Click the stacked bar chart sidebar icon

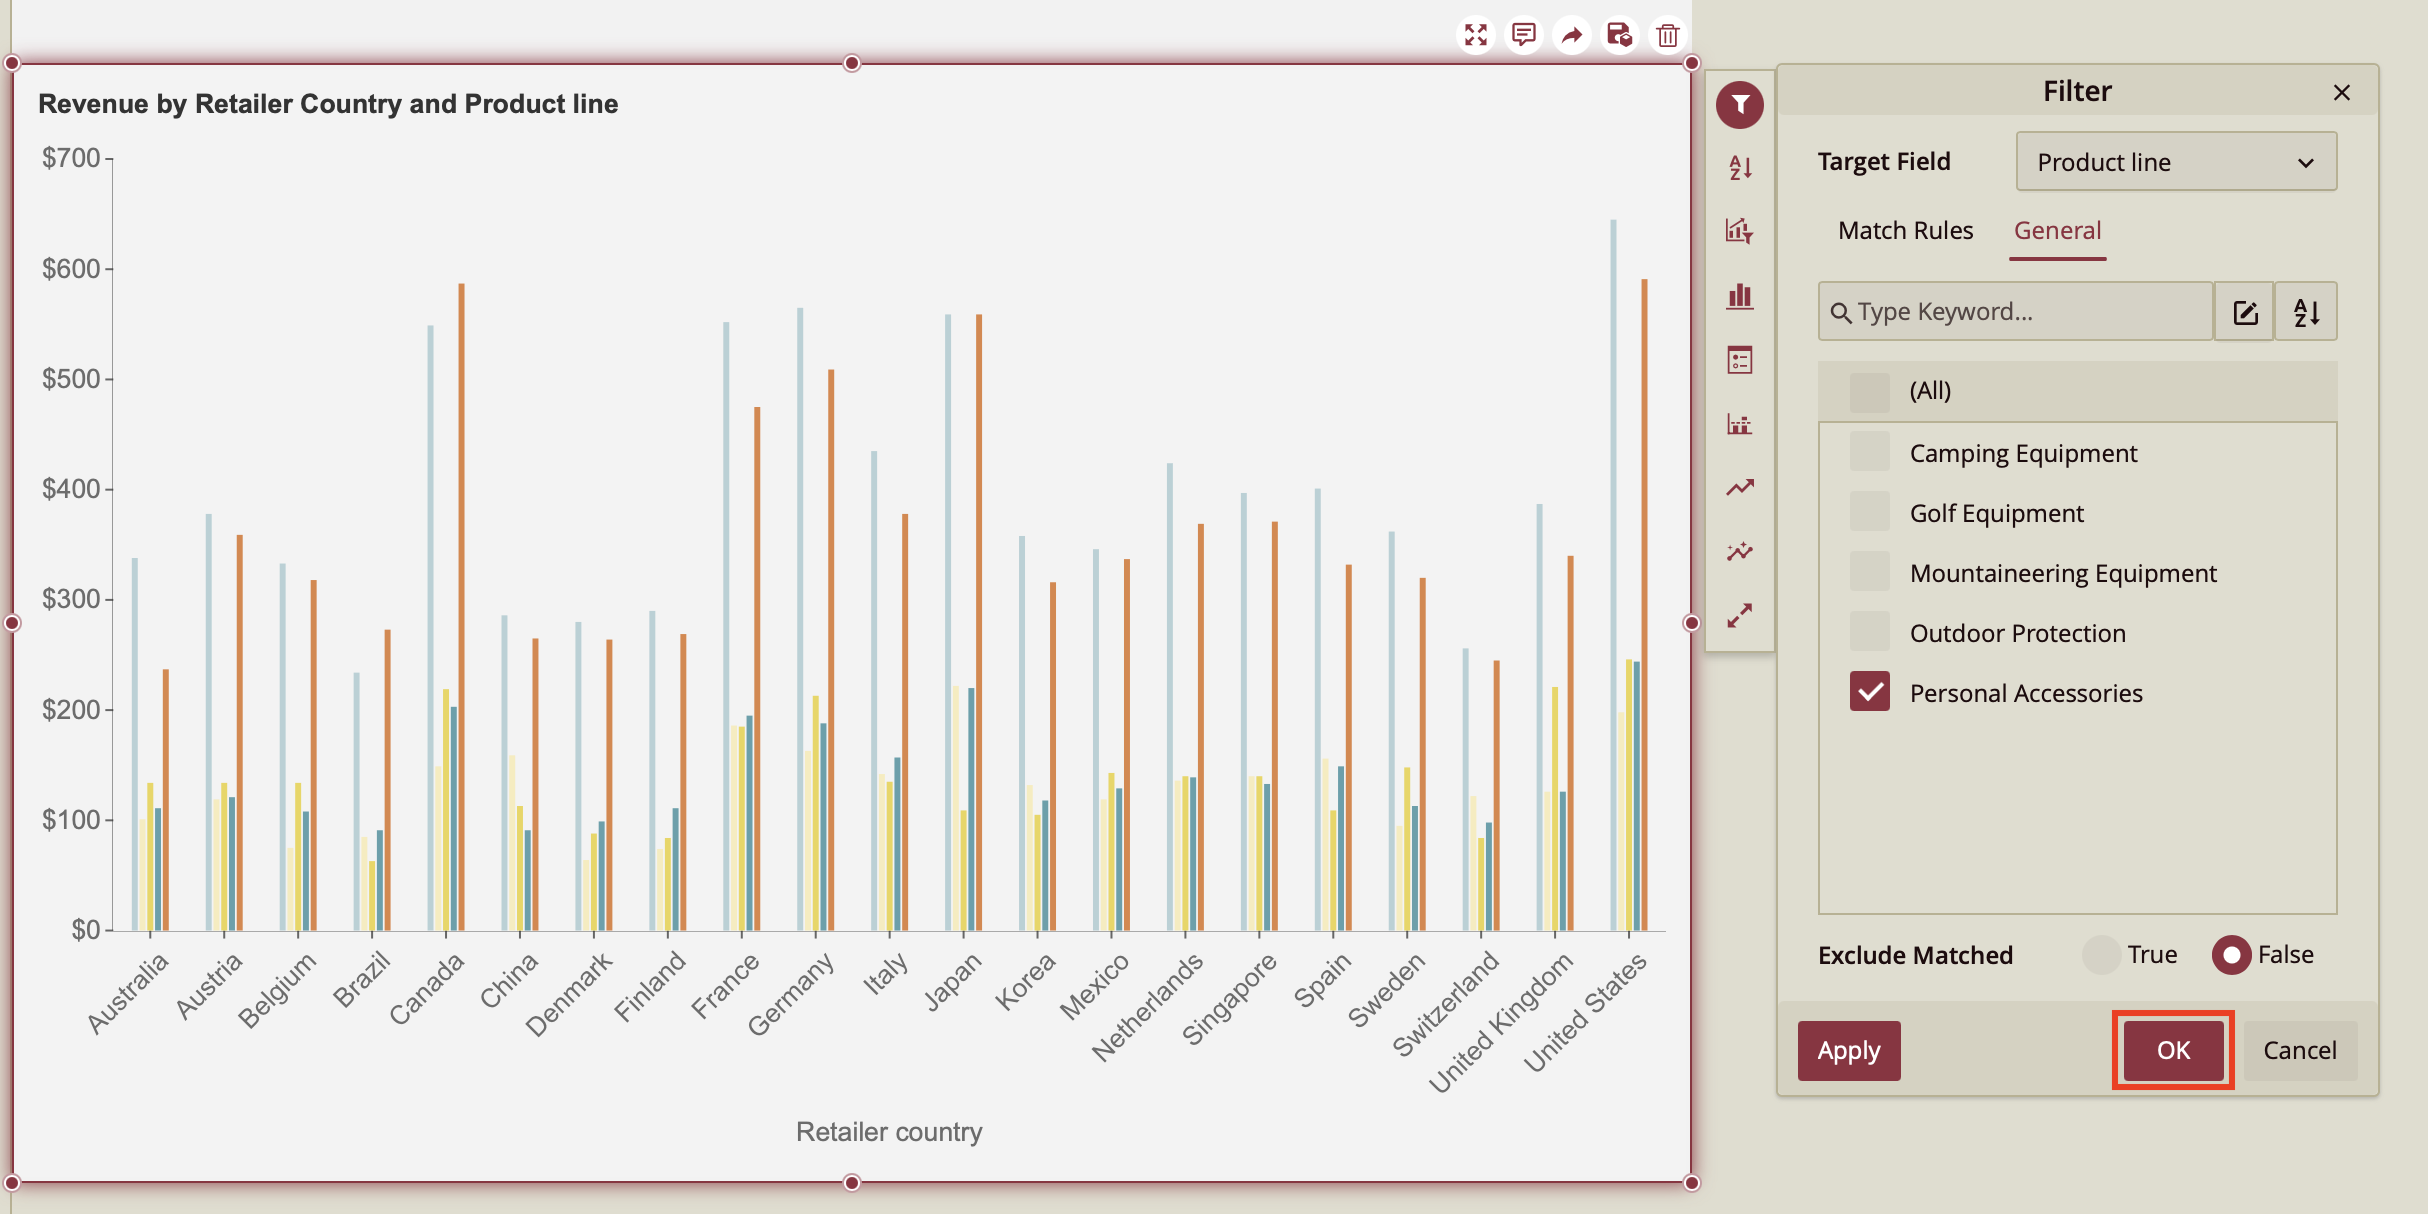pyautogui.click(x=1740, y=424)
